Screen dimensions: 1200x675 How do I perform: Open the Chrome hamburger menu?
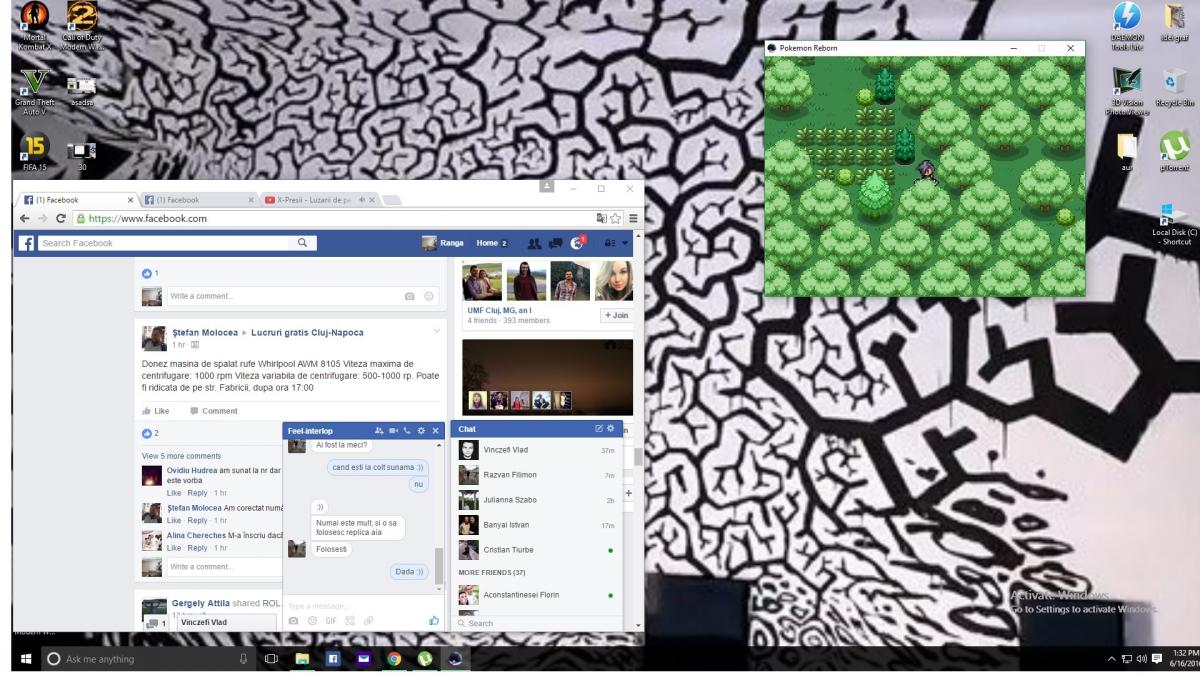[x=633, y=218]
